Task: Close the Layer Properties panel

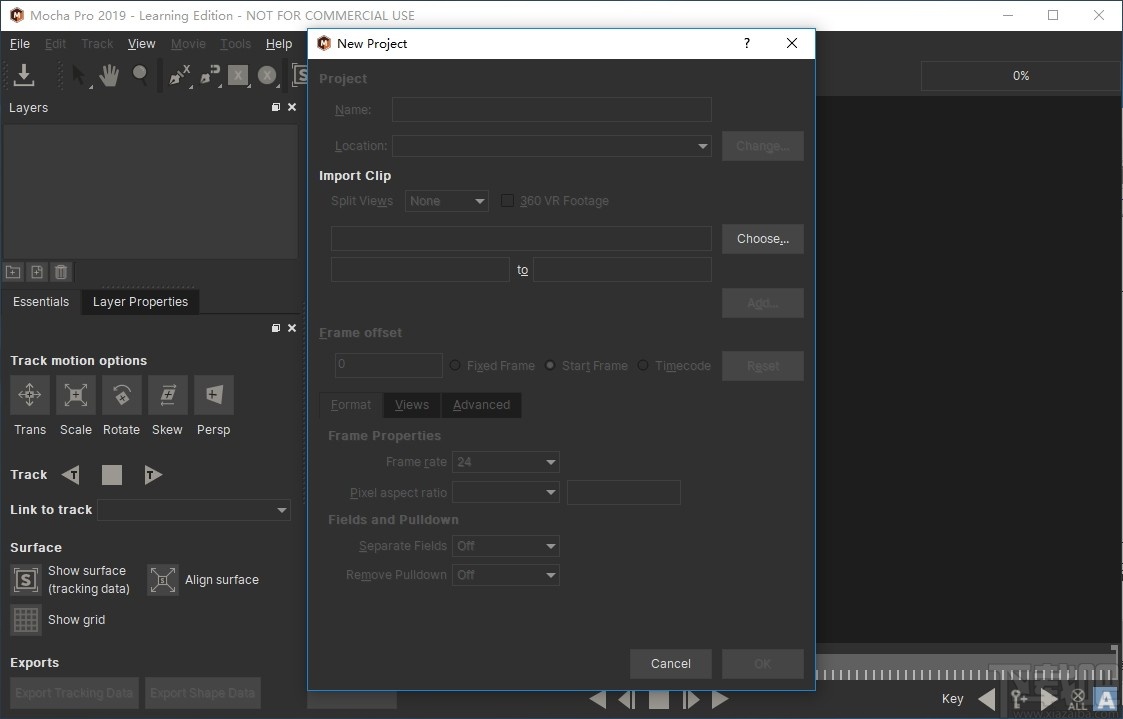Action: pyautogui.click(x=291, y=328)
